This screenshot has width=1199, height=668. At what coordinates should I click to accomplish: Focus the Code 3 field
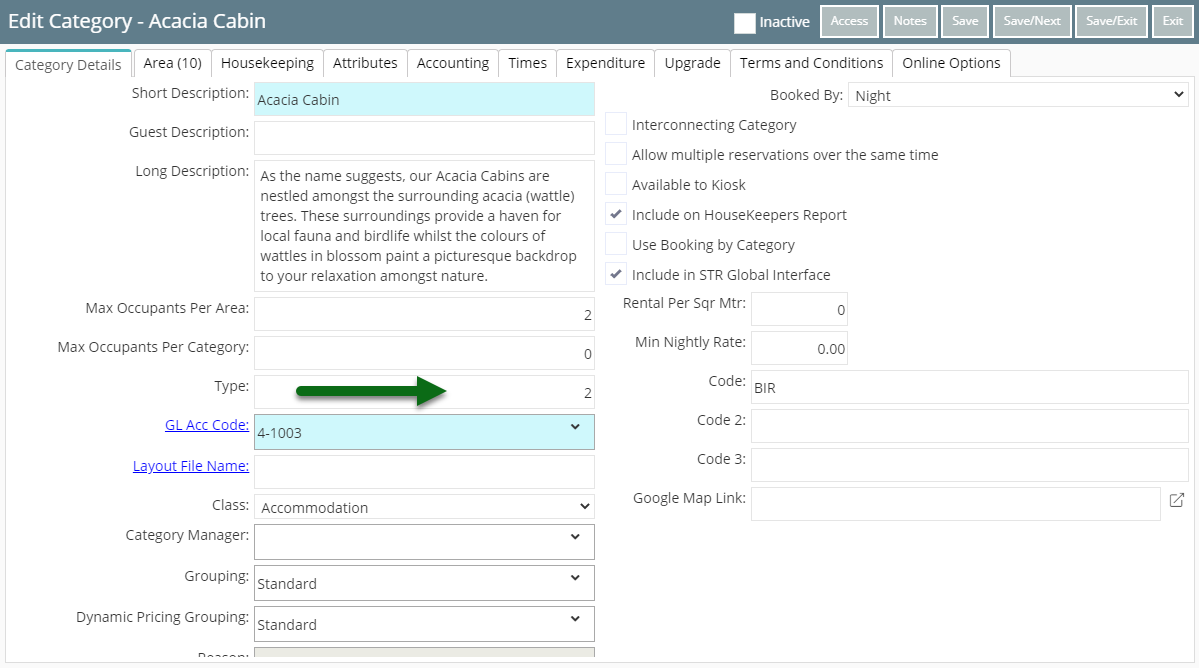pos(970,465)
